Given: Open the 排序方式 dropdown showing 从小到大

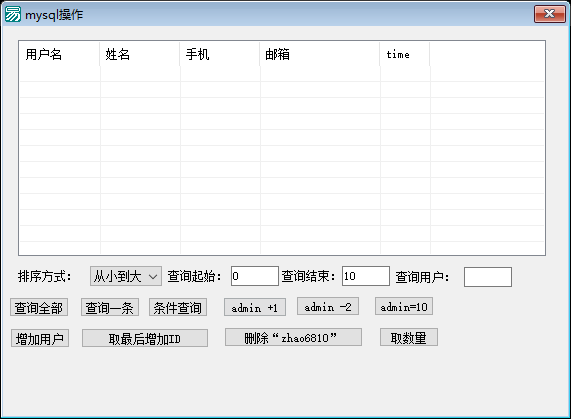Looking at the screenshot, I should (126, 276).
